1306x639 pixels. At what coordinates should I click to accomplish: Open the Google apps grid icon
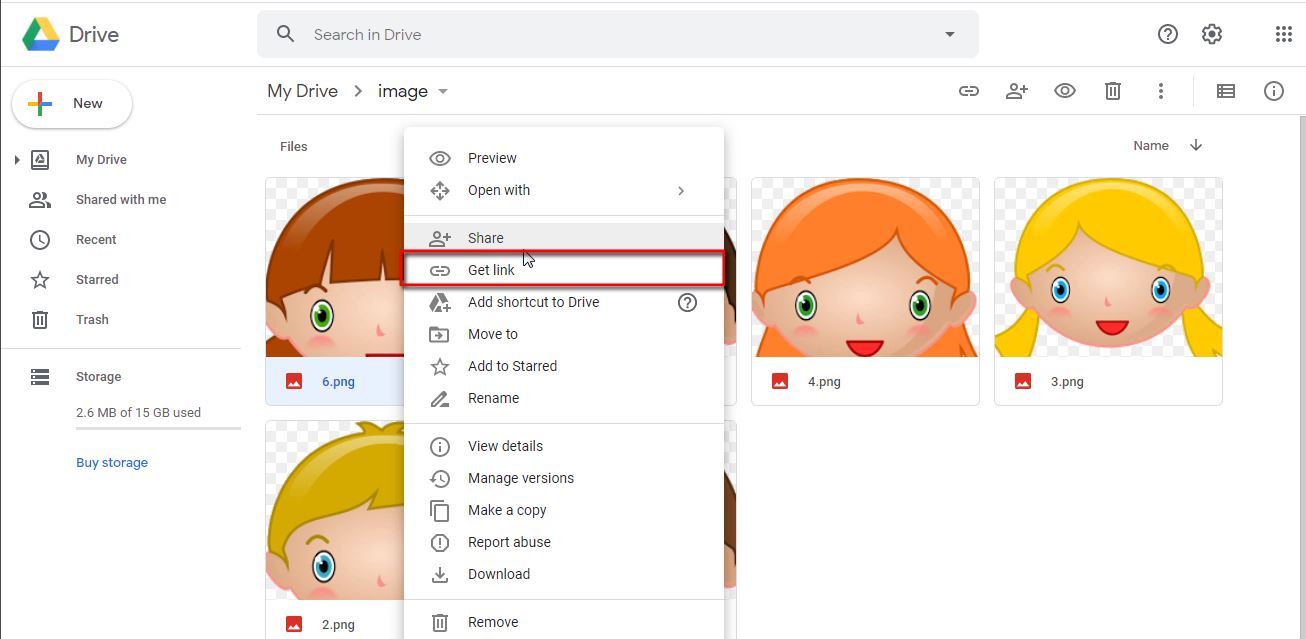click(x=1283, y=33)
